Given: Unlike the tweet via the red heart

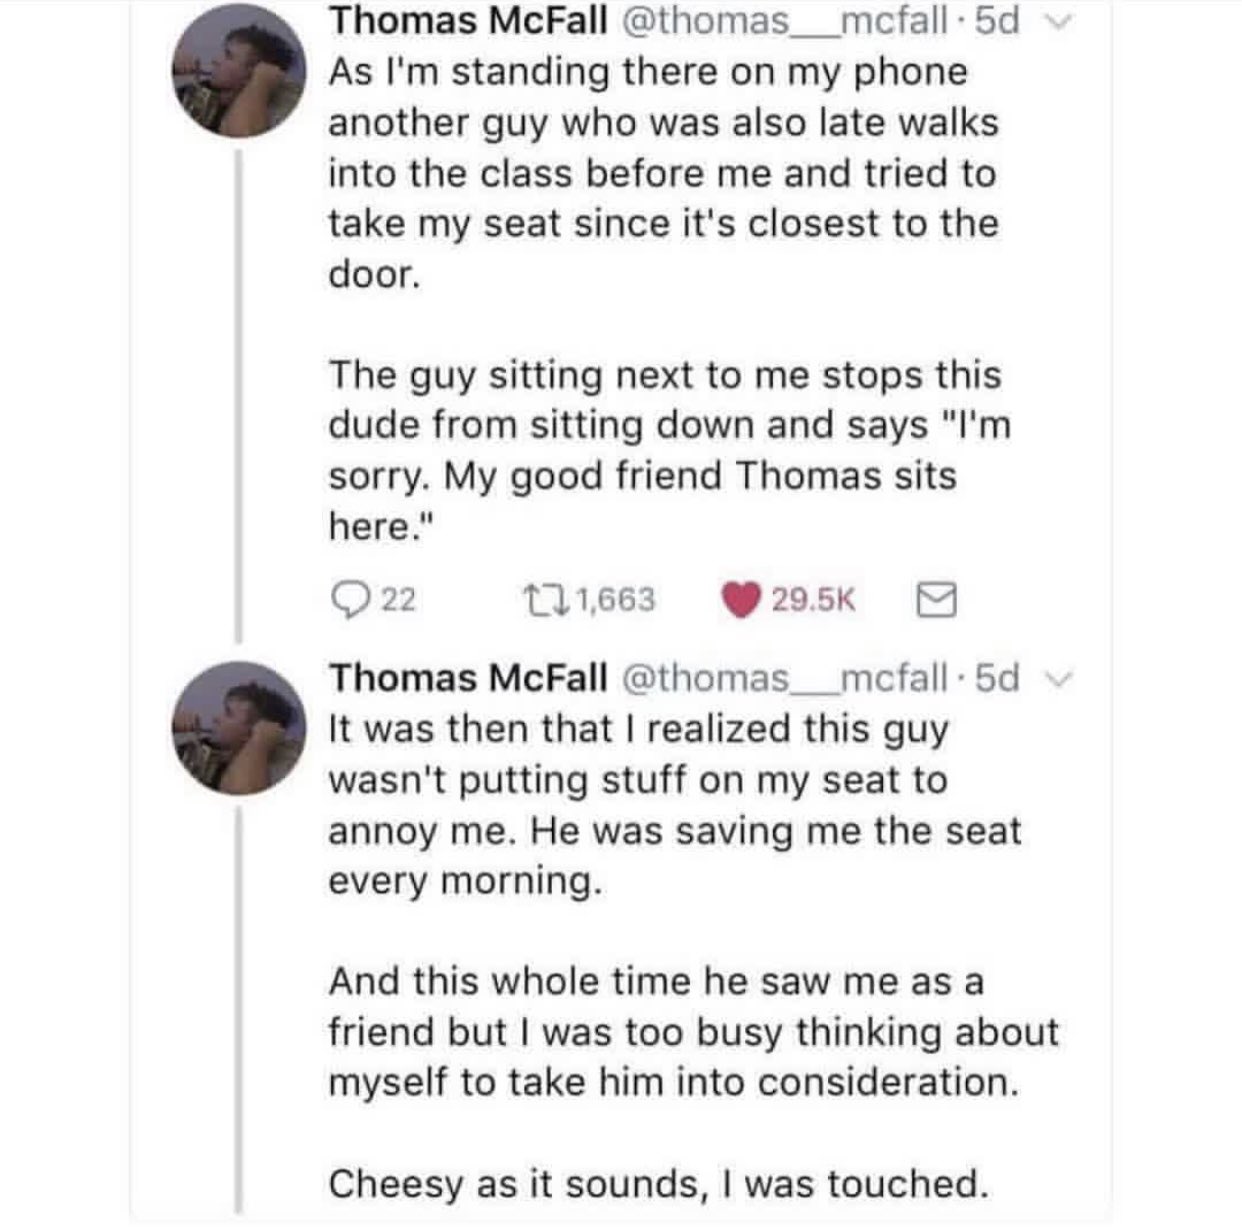Looking at the screenshot, I should [741, 599].
